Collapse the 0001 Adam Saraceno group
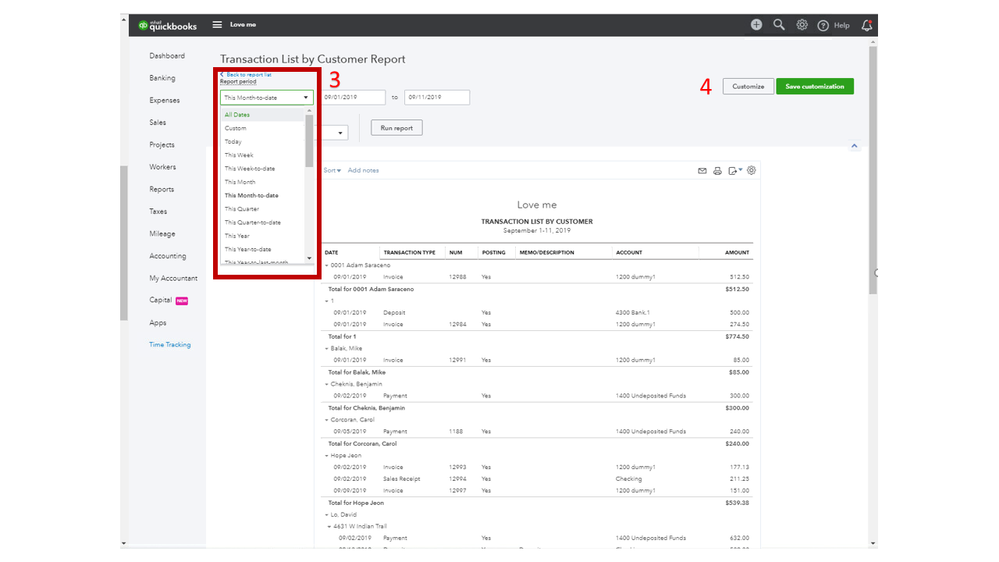999x562 pixels. 327,265
